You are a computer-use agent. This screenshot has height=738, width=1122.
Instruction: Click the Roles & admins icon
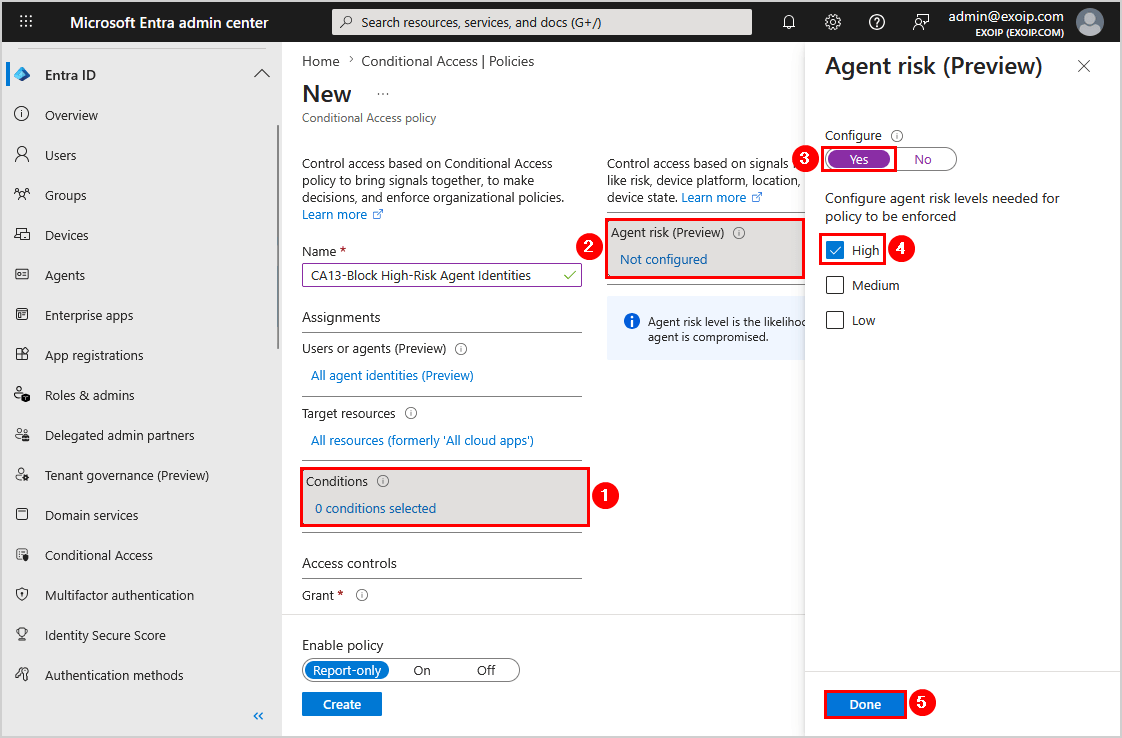point(22,395)
